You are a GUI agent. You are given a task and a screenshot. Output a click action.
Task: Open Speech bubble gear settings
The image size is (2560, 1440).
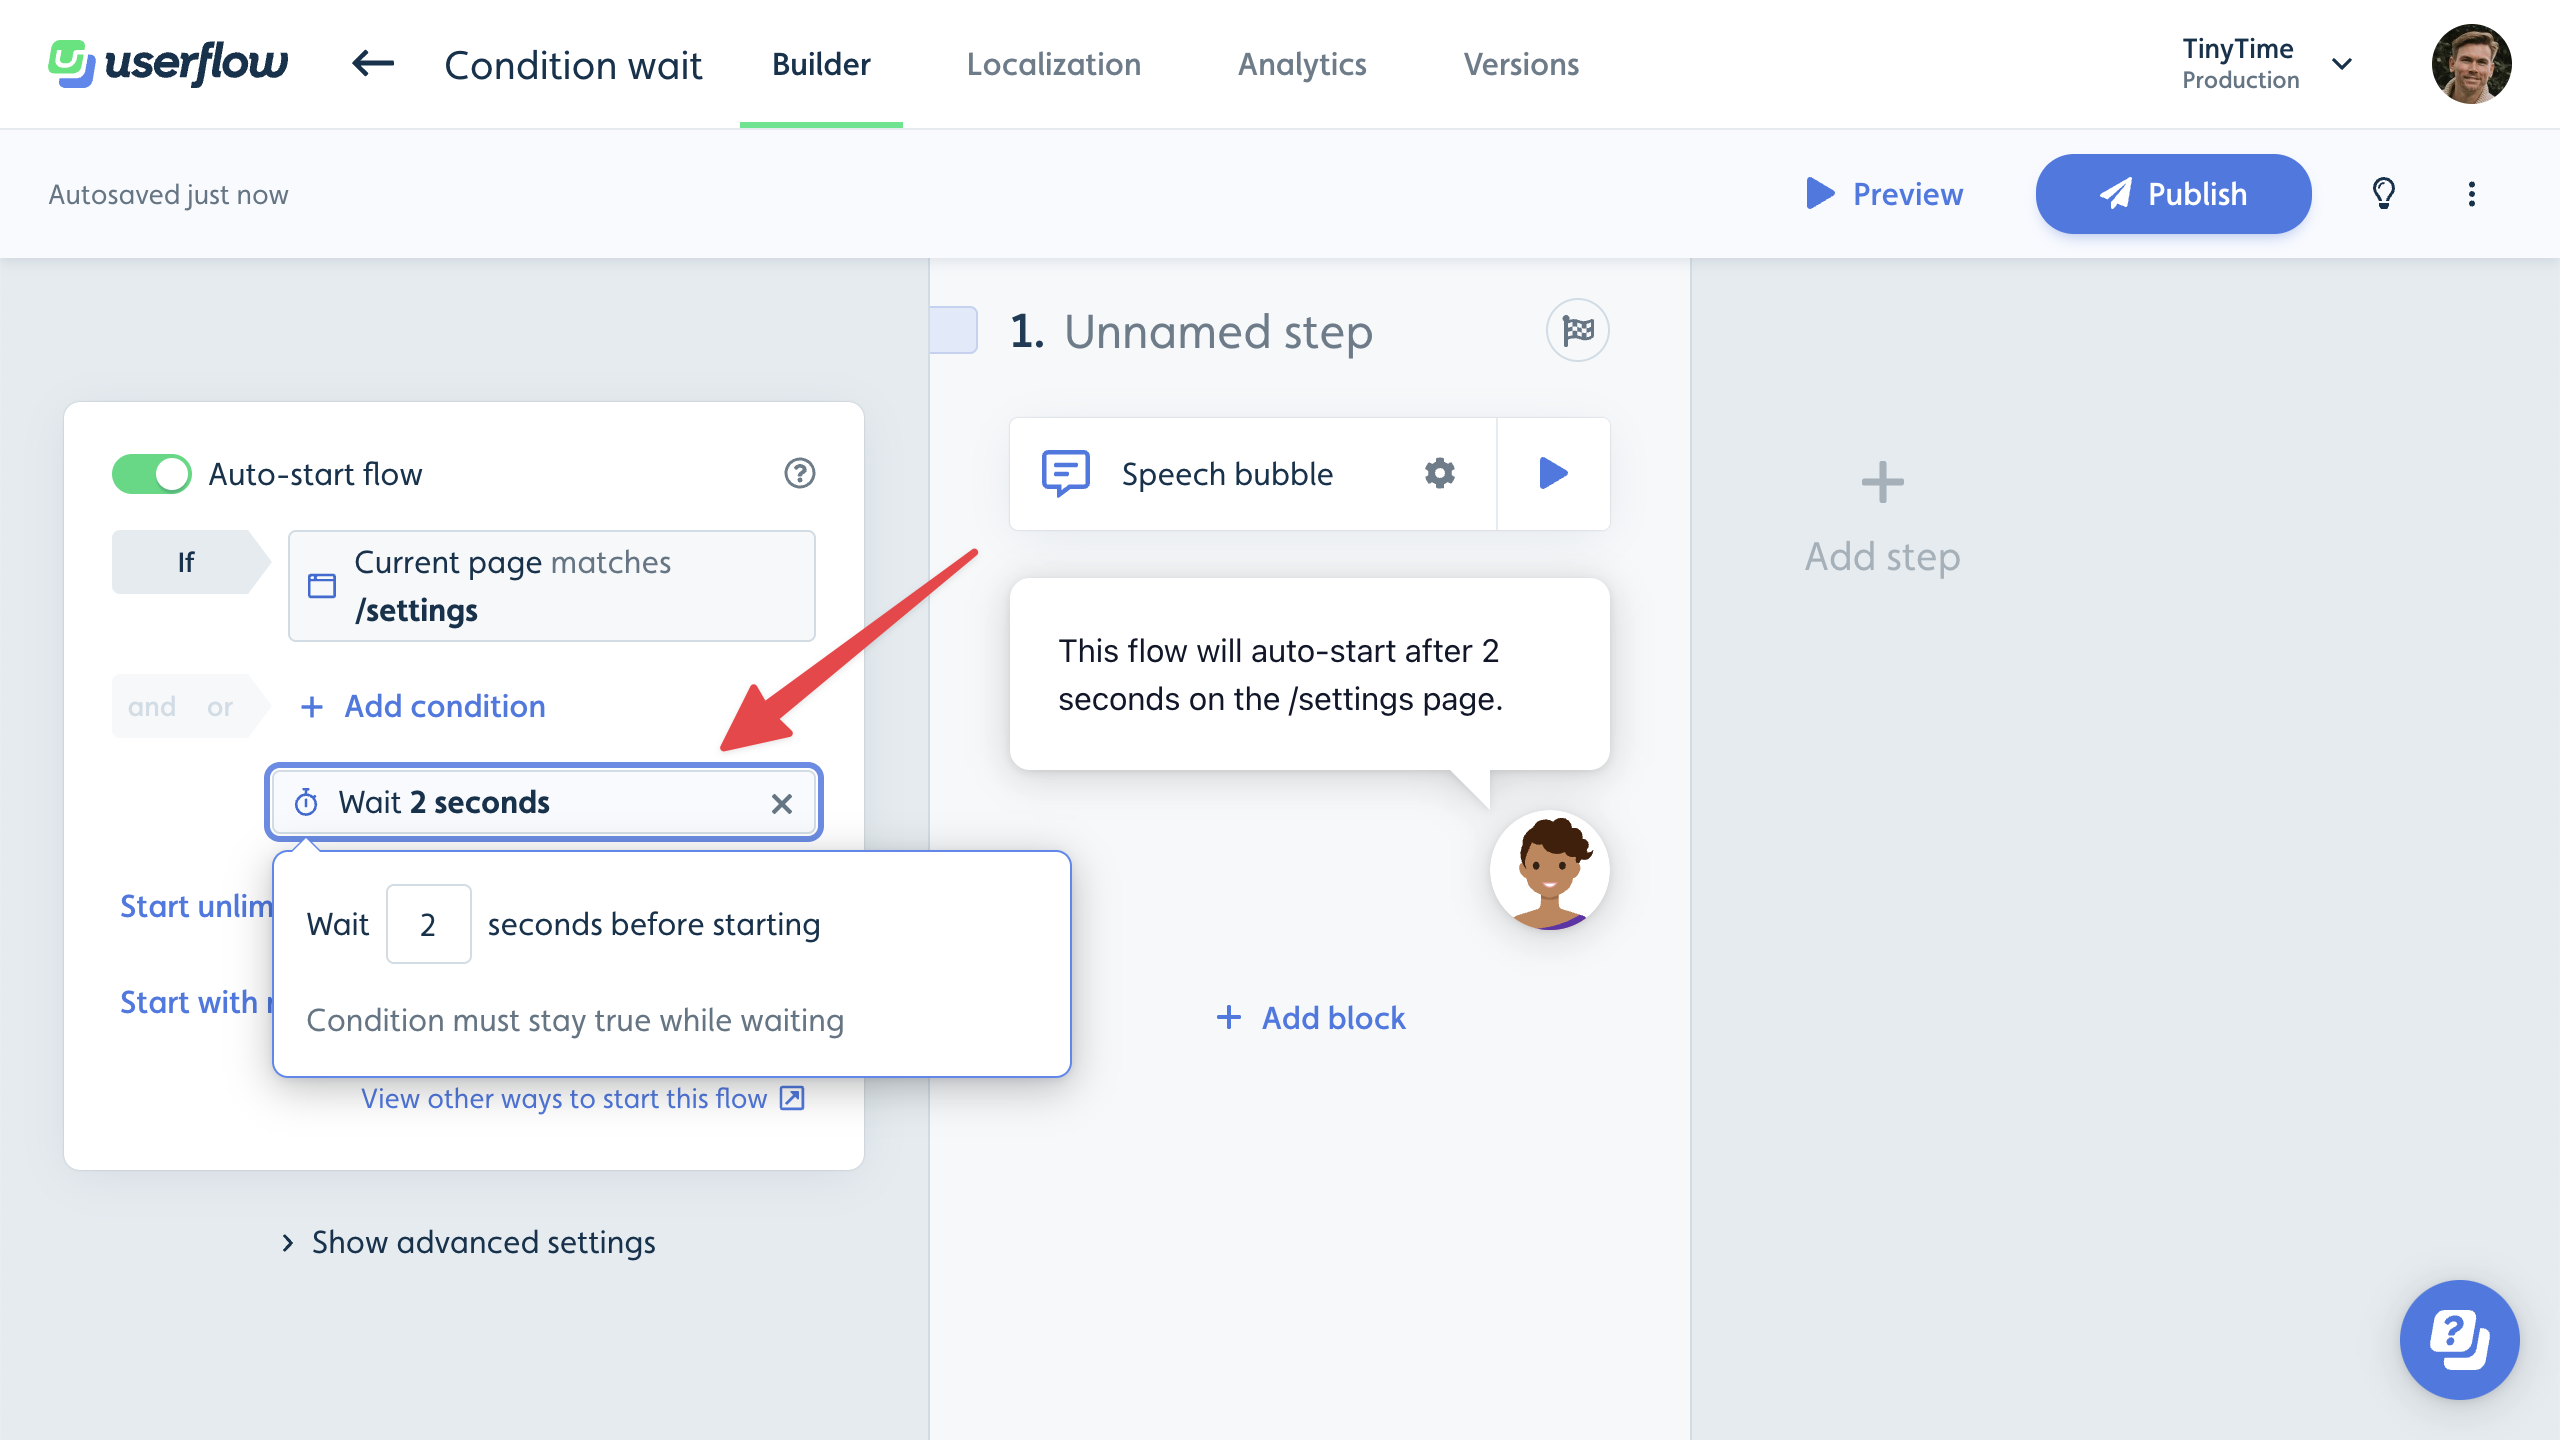(x=1440, y=473)
